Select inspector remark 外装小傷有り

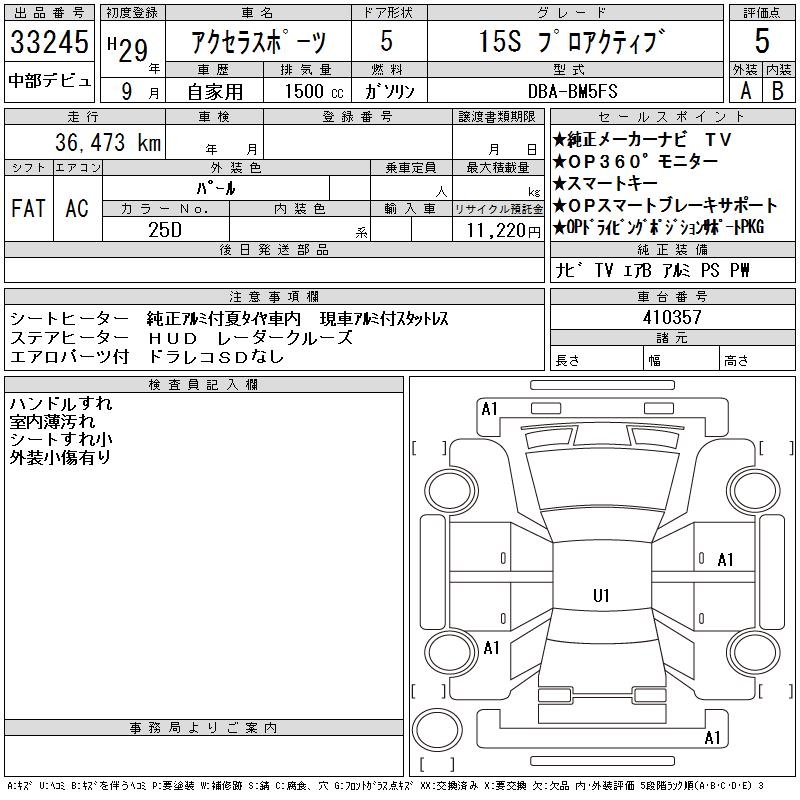pos(60,458)
